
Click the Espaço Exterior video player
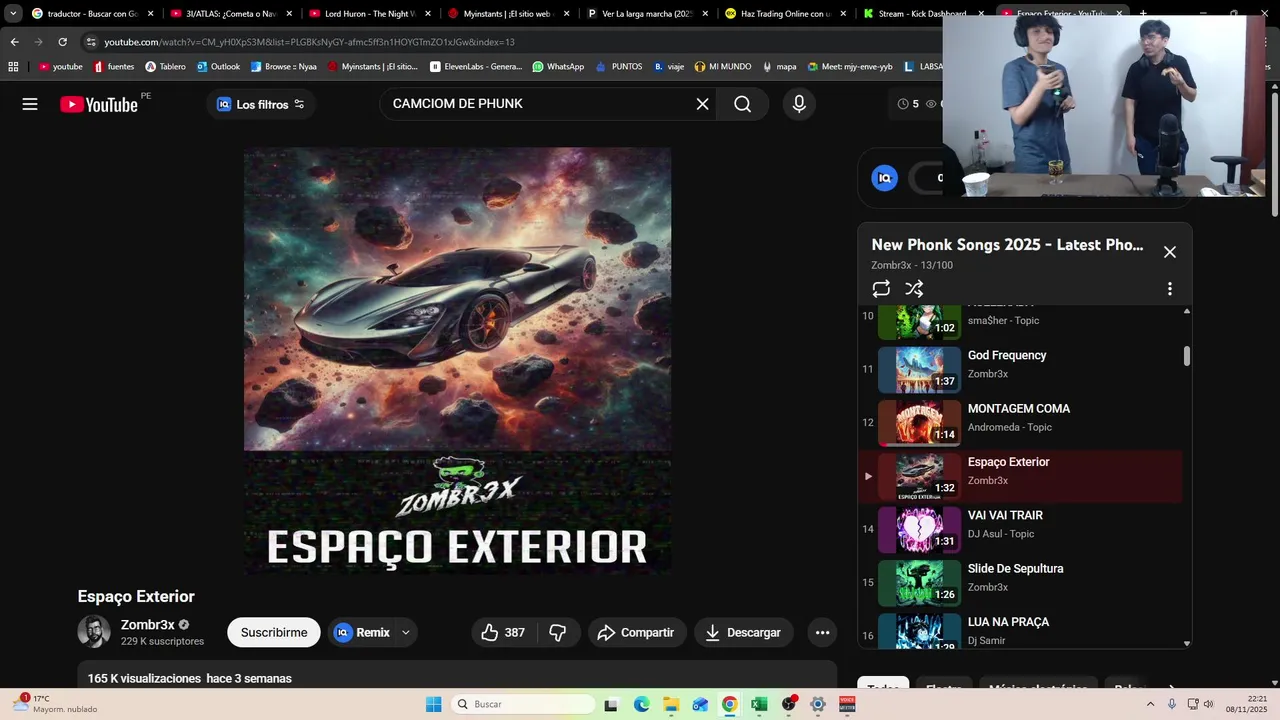click(457, 361)
